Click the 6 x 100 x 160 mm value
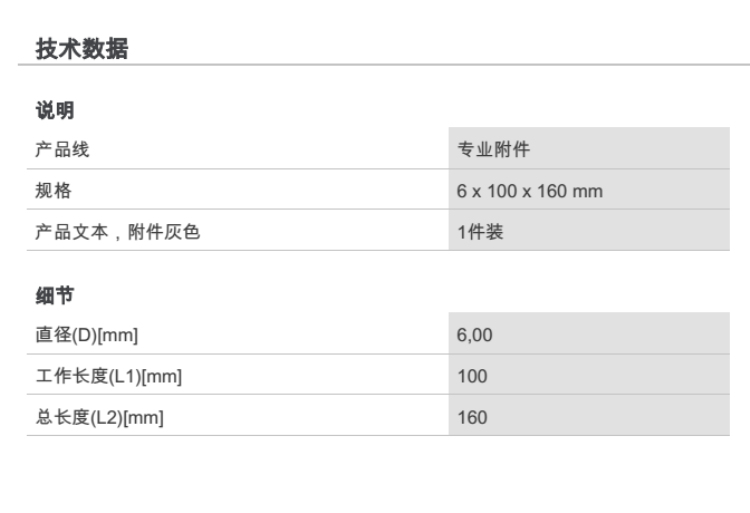This screenshot has width=750, height=513. pos(530,191)
